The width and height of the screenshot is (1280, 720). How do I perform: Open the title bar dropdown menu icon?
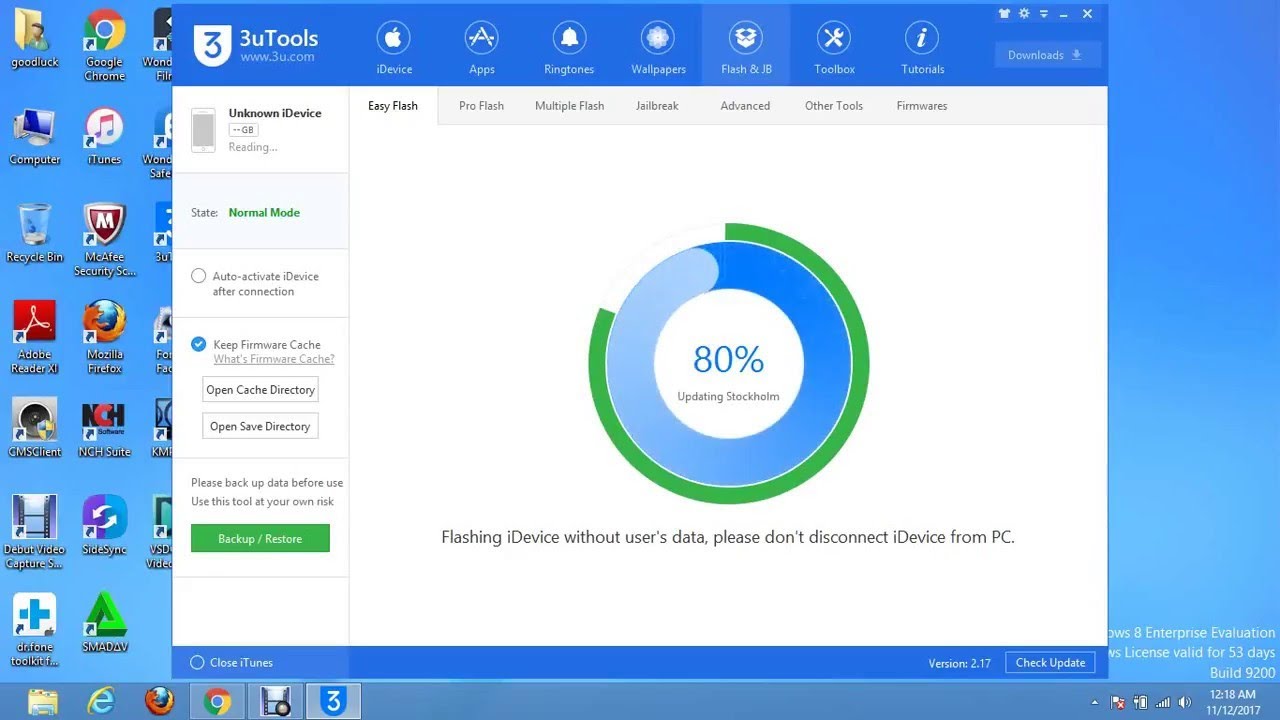[1044, 14]
